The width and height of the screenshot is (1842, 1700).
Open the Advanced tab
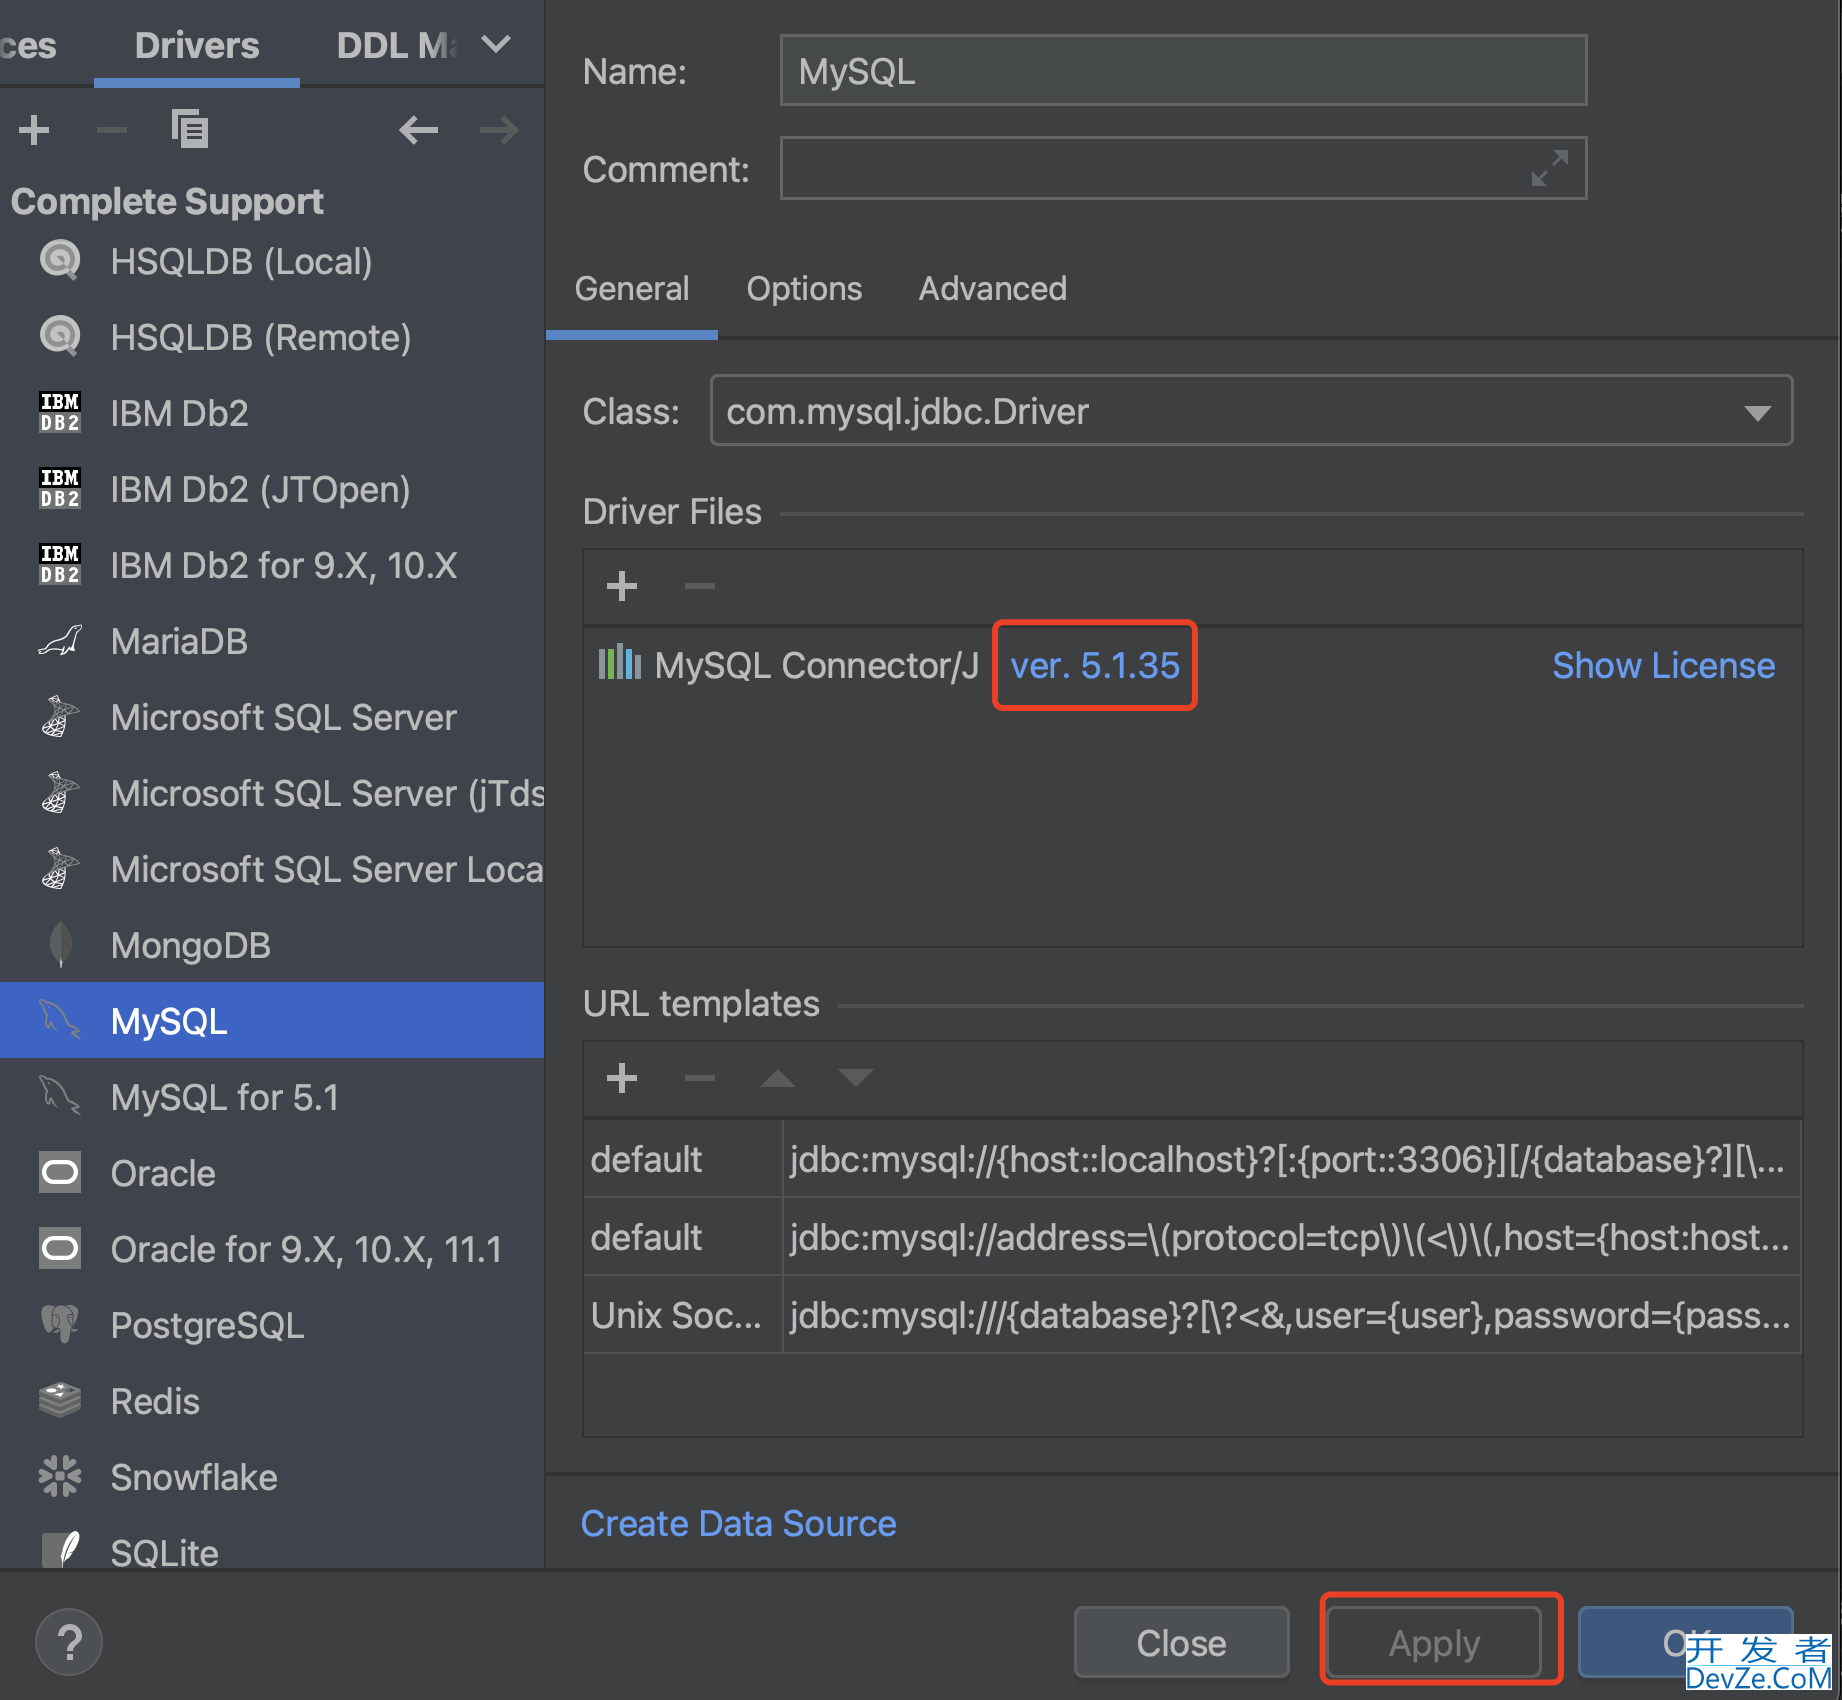tap(992, 289)
